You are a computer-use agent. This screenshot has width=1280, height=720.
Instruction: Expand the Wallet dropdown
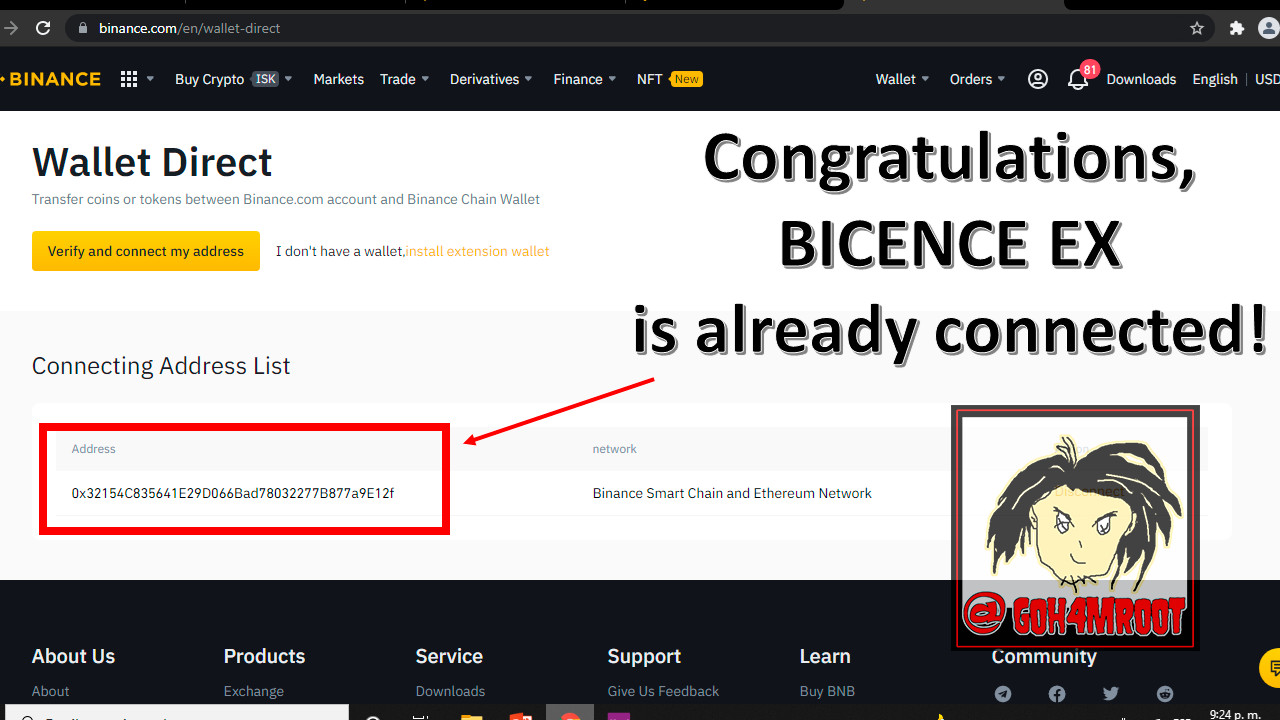coord(903,79)
